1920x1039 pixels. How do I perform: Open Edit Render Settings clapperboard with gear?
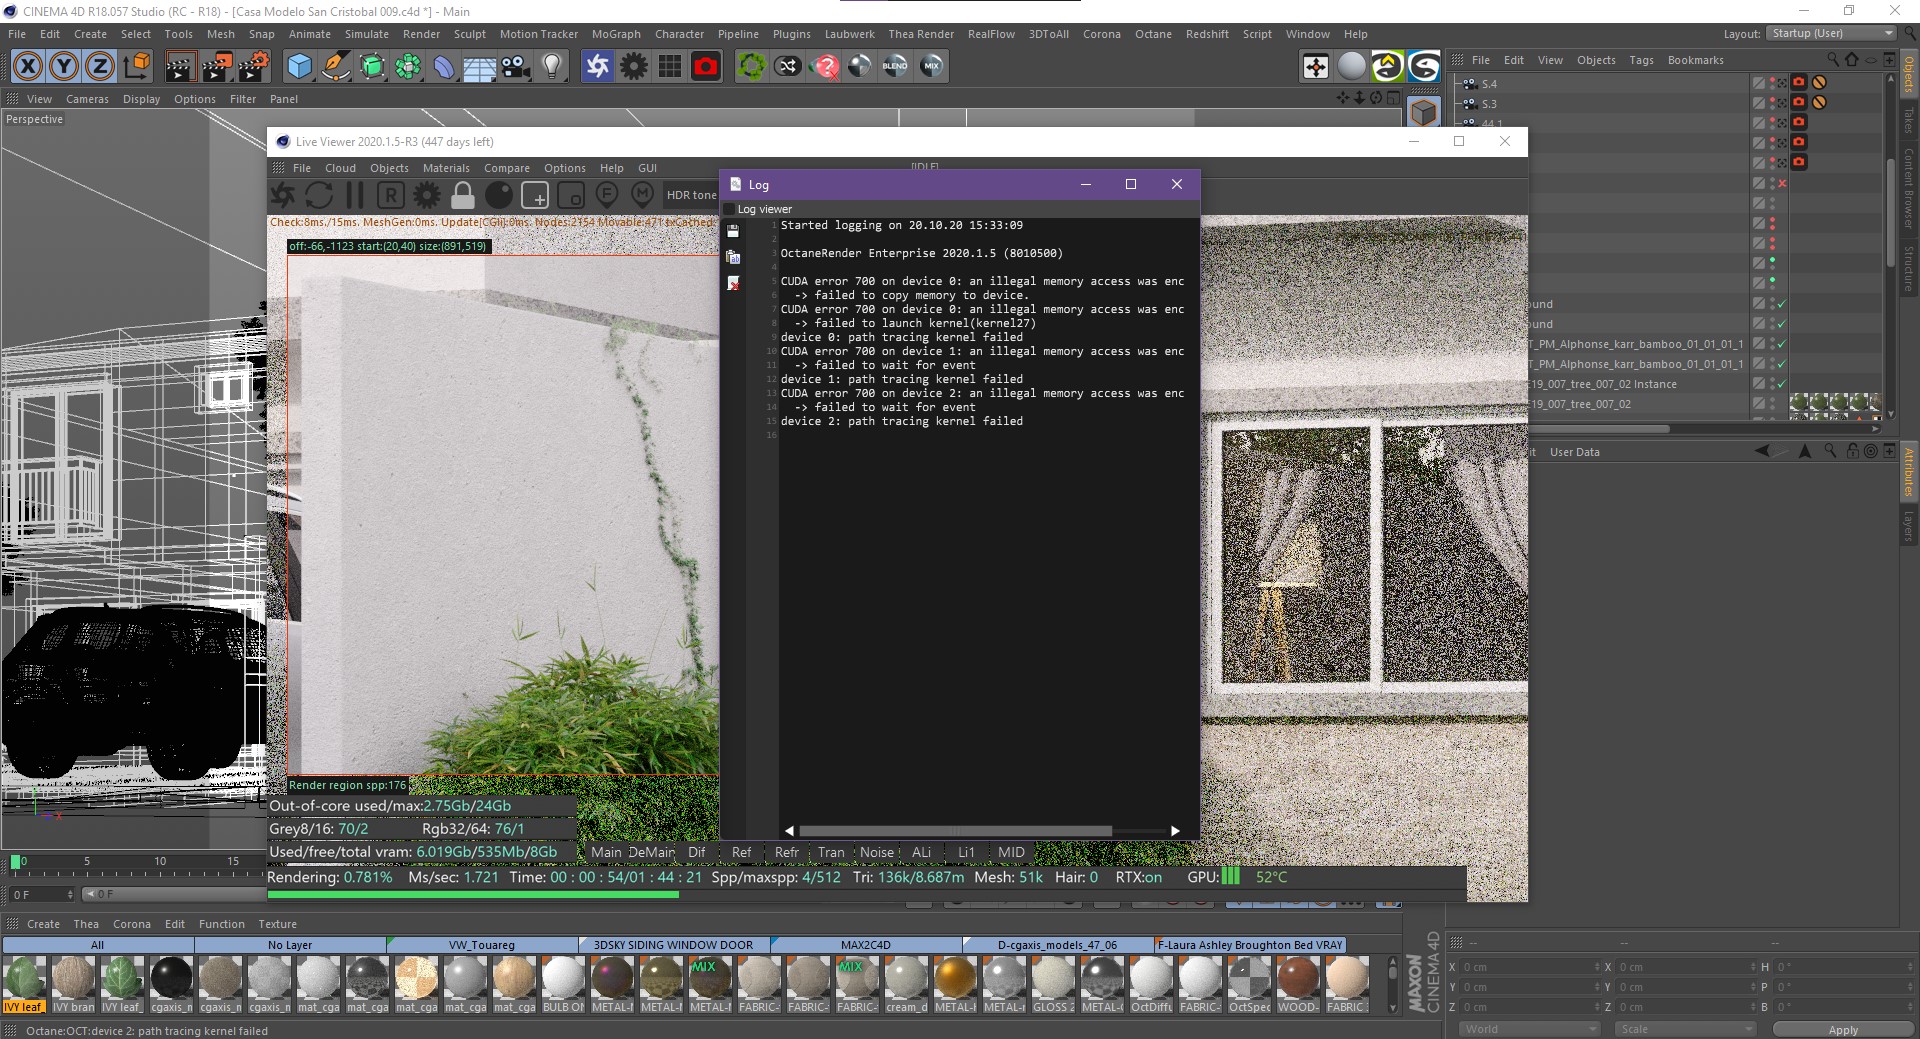253,66
